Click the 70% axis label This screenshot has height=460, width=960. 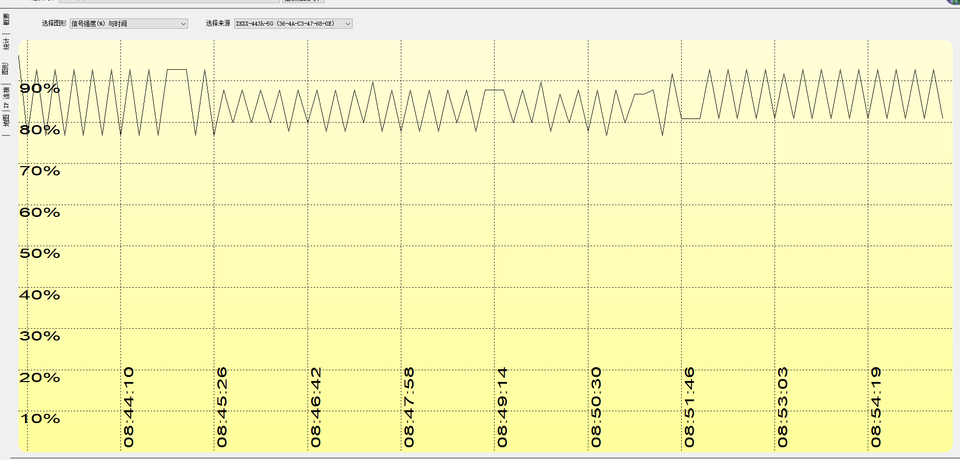click(x=40, y=171)
